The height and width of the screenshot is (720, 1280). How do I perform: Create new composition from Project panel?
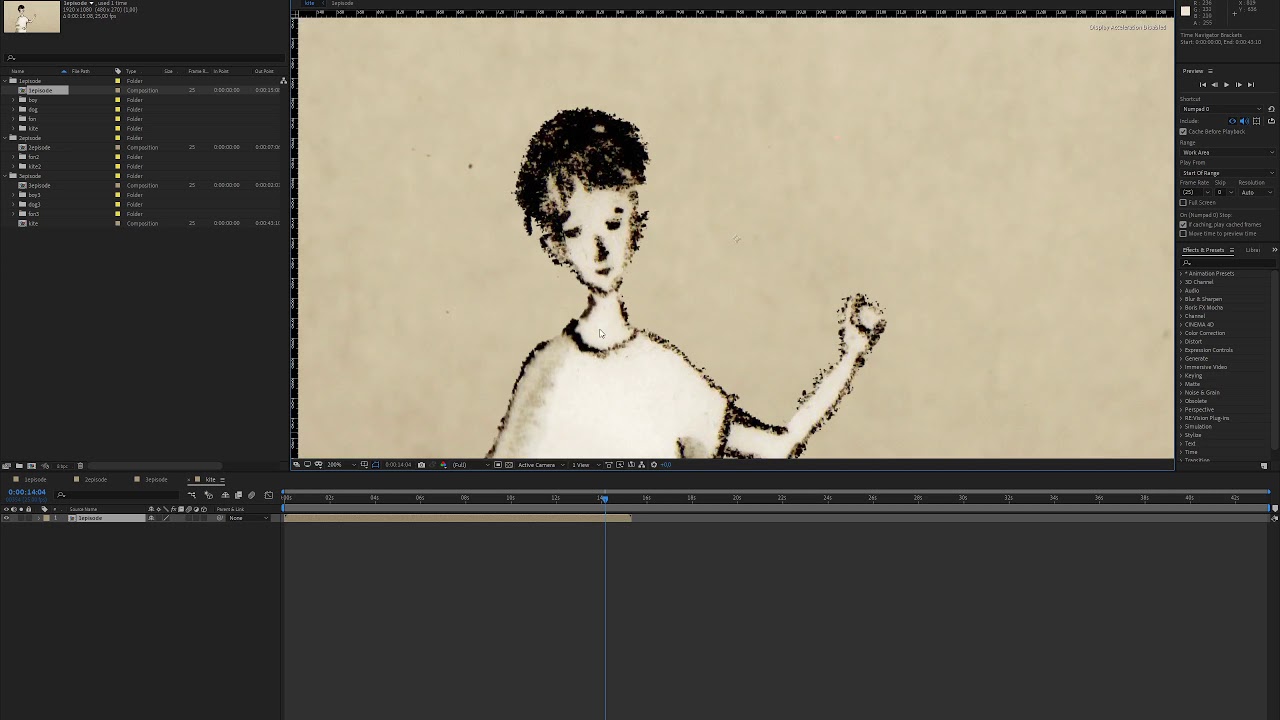coord(31,466)
